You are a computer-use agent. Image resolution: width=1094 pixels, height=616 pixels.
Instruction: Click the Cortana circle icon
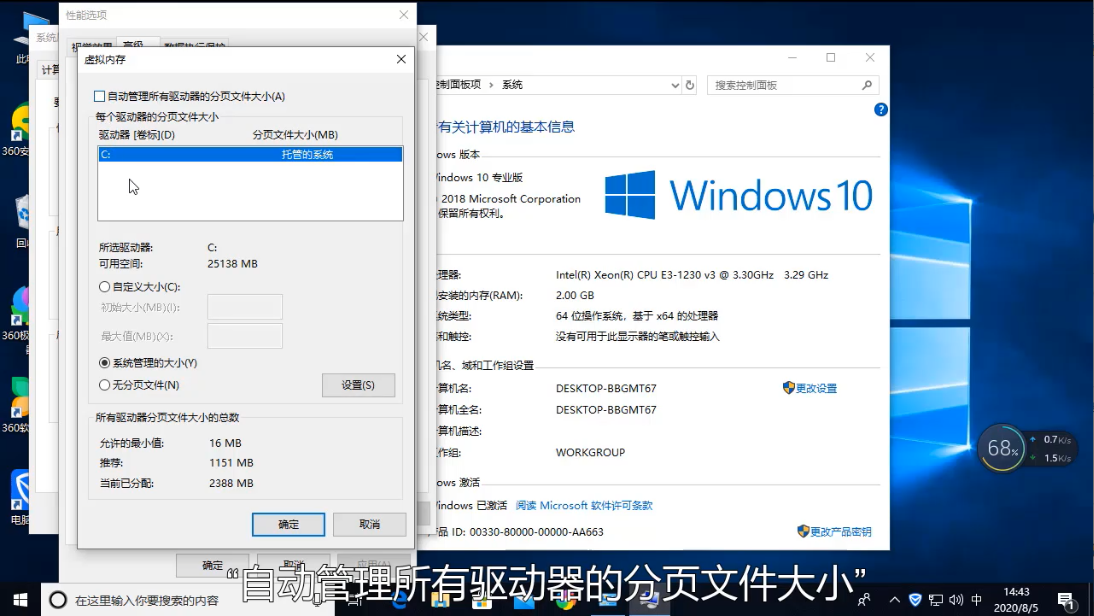[x=58, y=600]
